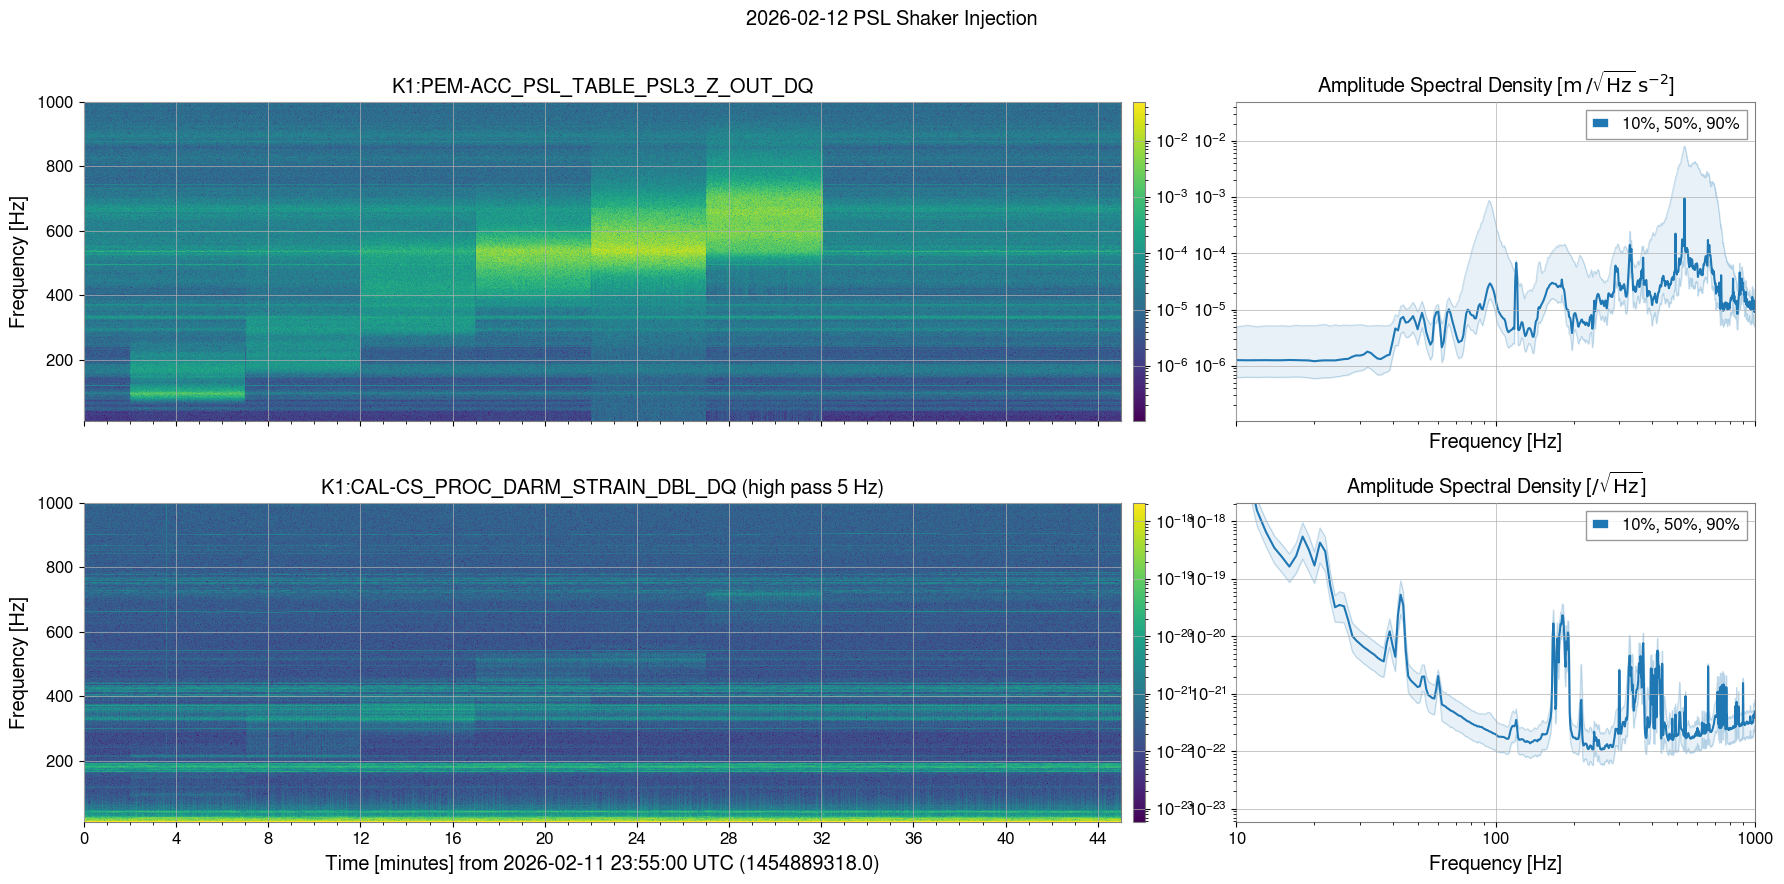1784x884 pixels.
Task: Click the '28' tick on the time axis
Action: click(x=729, y=839)
